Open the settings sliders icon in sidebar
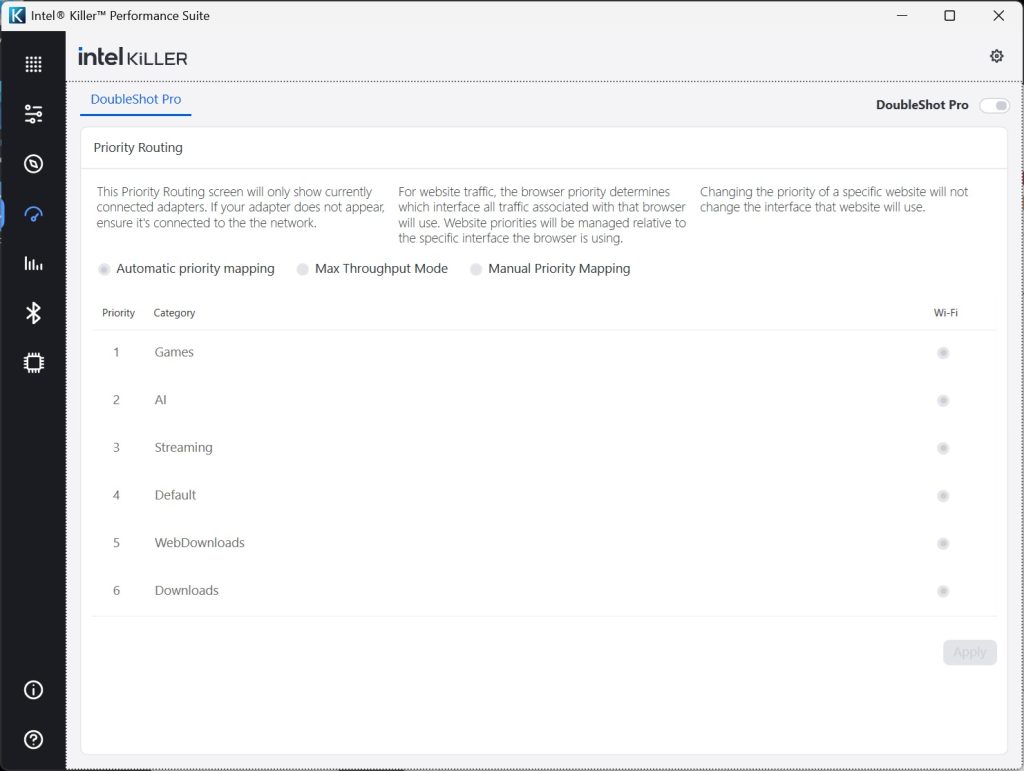1024x771 pixels. click(x=33, y=114)
